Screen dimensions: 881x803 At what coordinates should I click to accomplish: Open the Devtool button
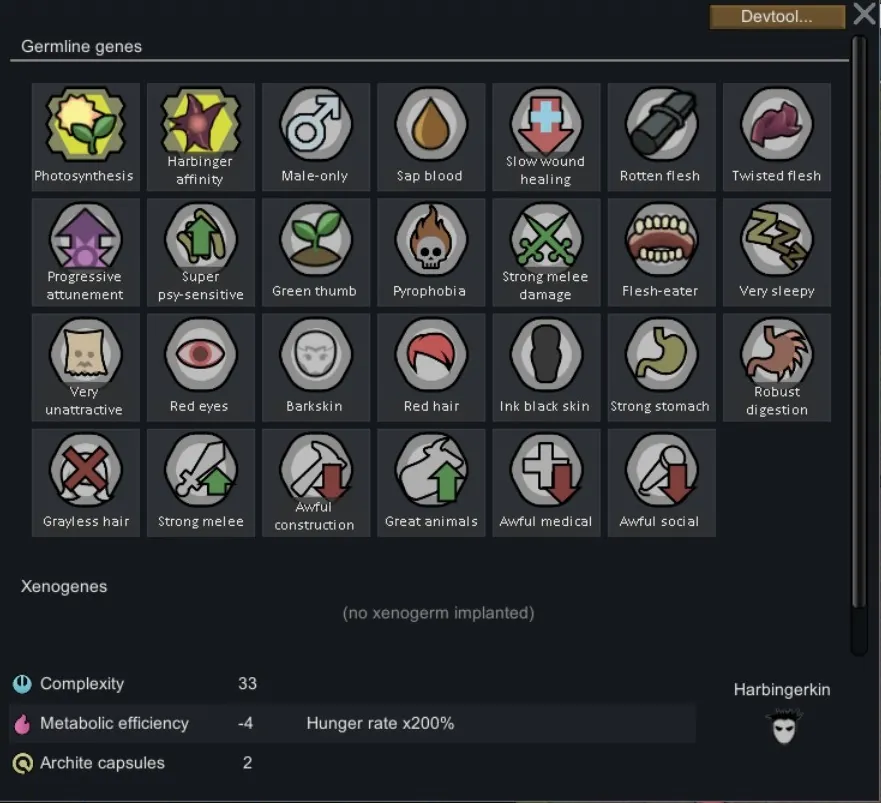(777, 17)
